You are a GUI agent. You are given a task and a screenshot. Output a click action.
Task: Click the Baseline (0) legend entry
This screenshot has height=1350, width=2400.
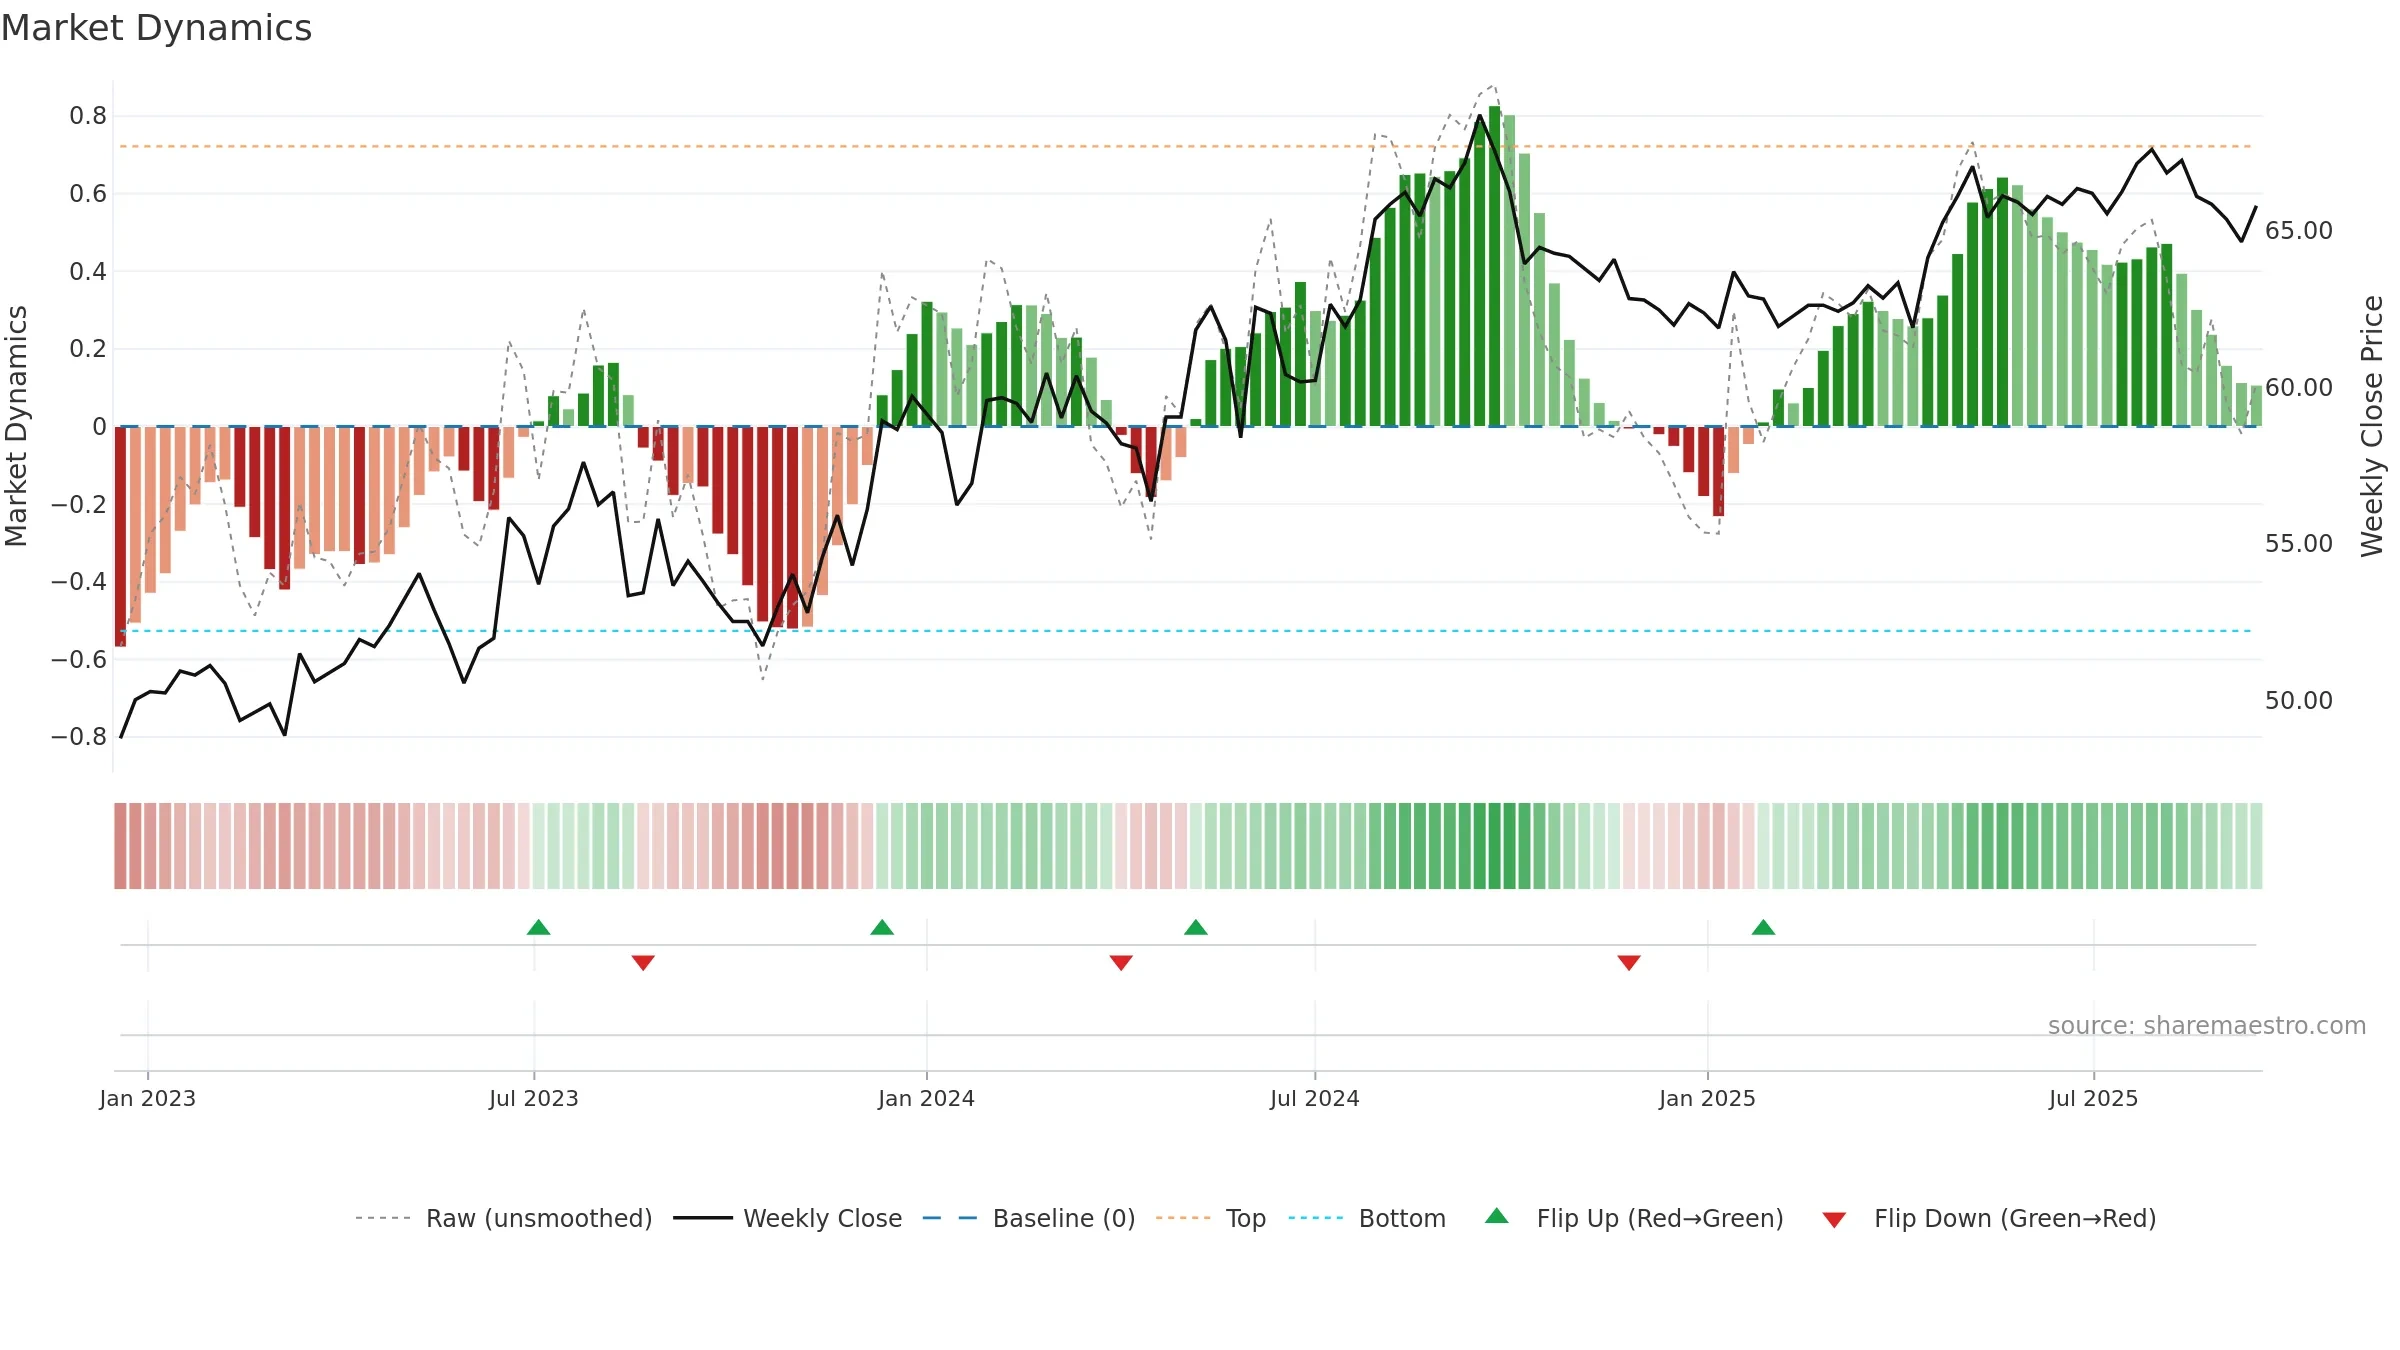point(1029,1218)
